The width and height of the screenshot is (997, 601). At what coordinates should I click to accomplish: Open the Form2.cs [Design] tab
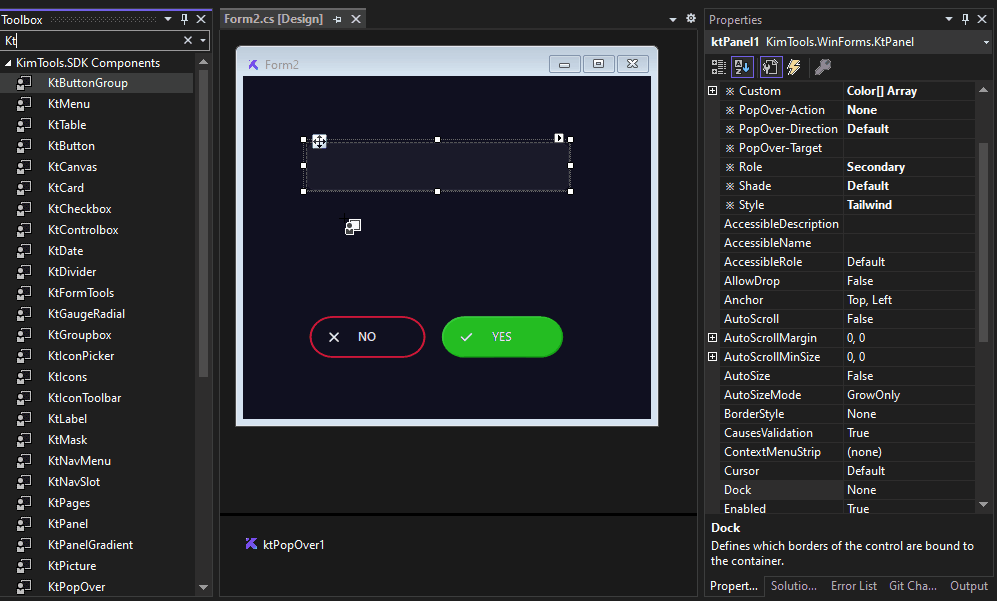(272, 19)
